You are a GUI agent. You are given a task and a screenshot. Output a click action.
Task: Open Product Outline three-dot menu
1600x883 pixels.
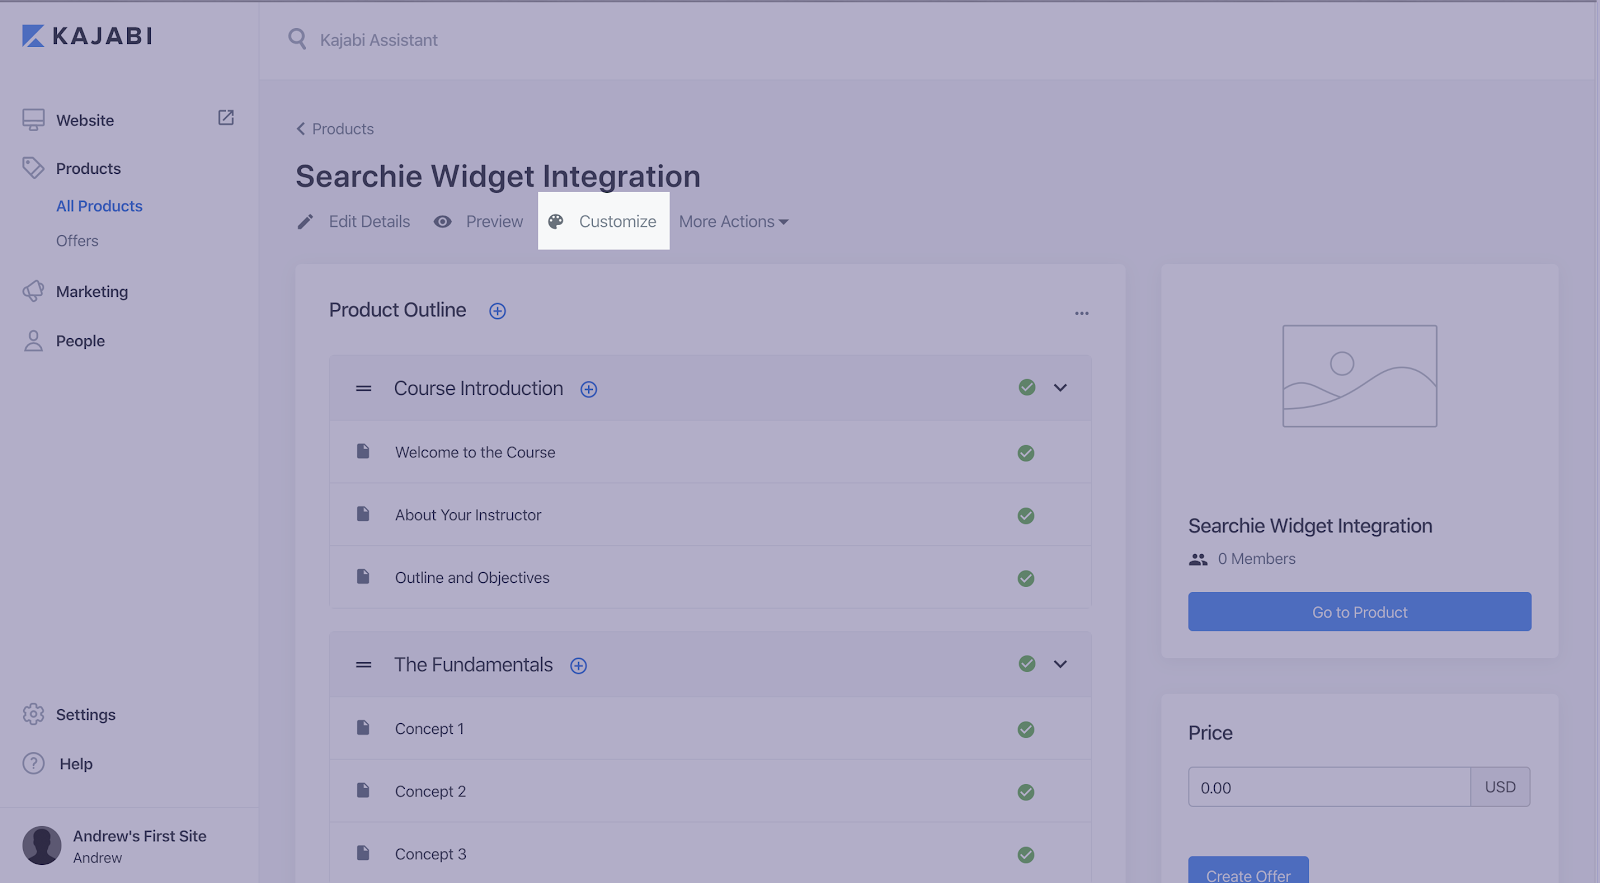[x=1082, y=313]
